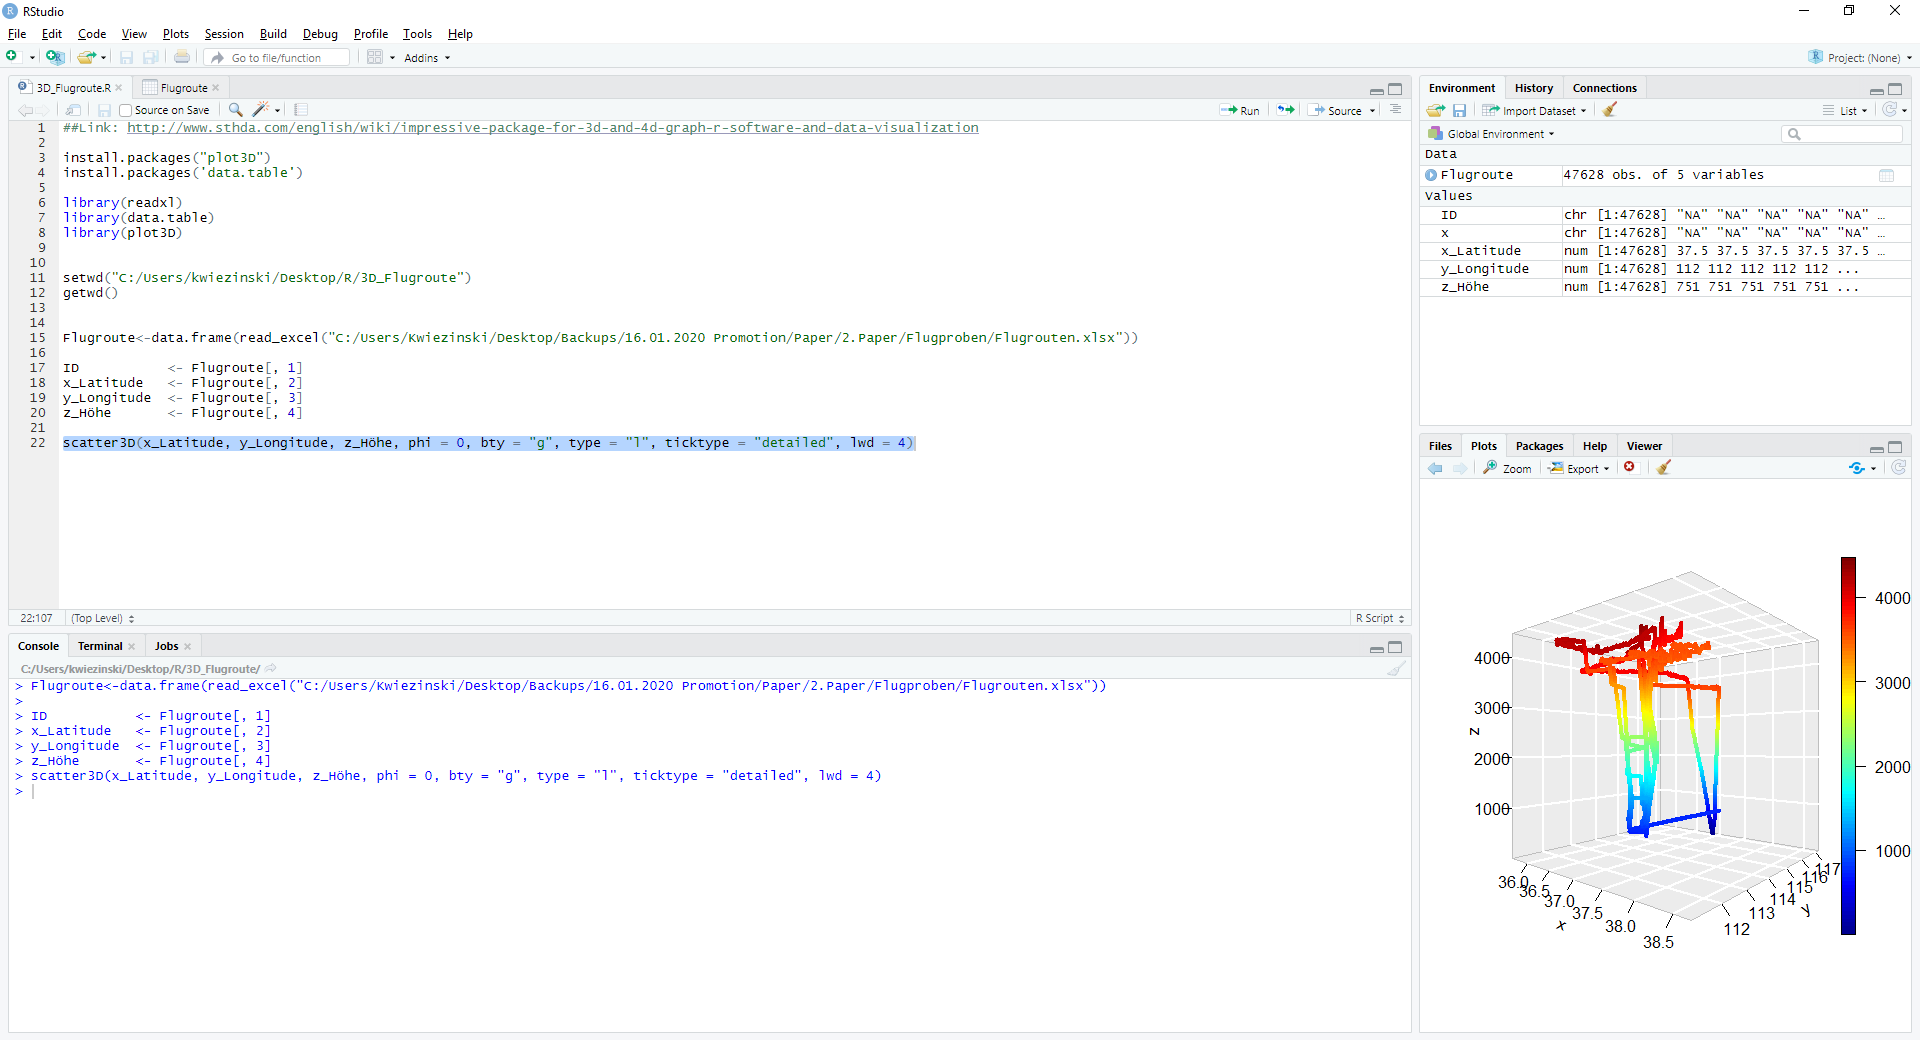Click the Run button in the editor toolbar
1920x1040 pixels.
coord(1240,110)
